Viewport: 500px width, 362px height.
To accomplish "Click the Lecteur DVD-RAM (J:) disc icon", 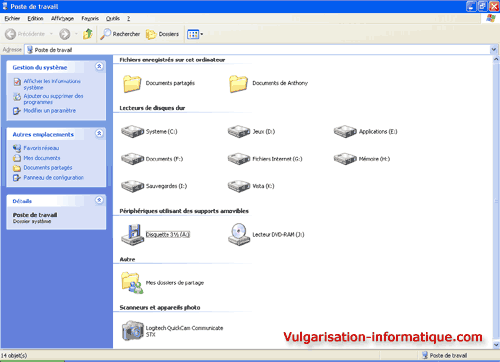I will pos(239,235).
